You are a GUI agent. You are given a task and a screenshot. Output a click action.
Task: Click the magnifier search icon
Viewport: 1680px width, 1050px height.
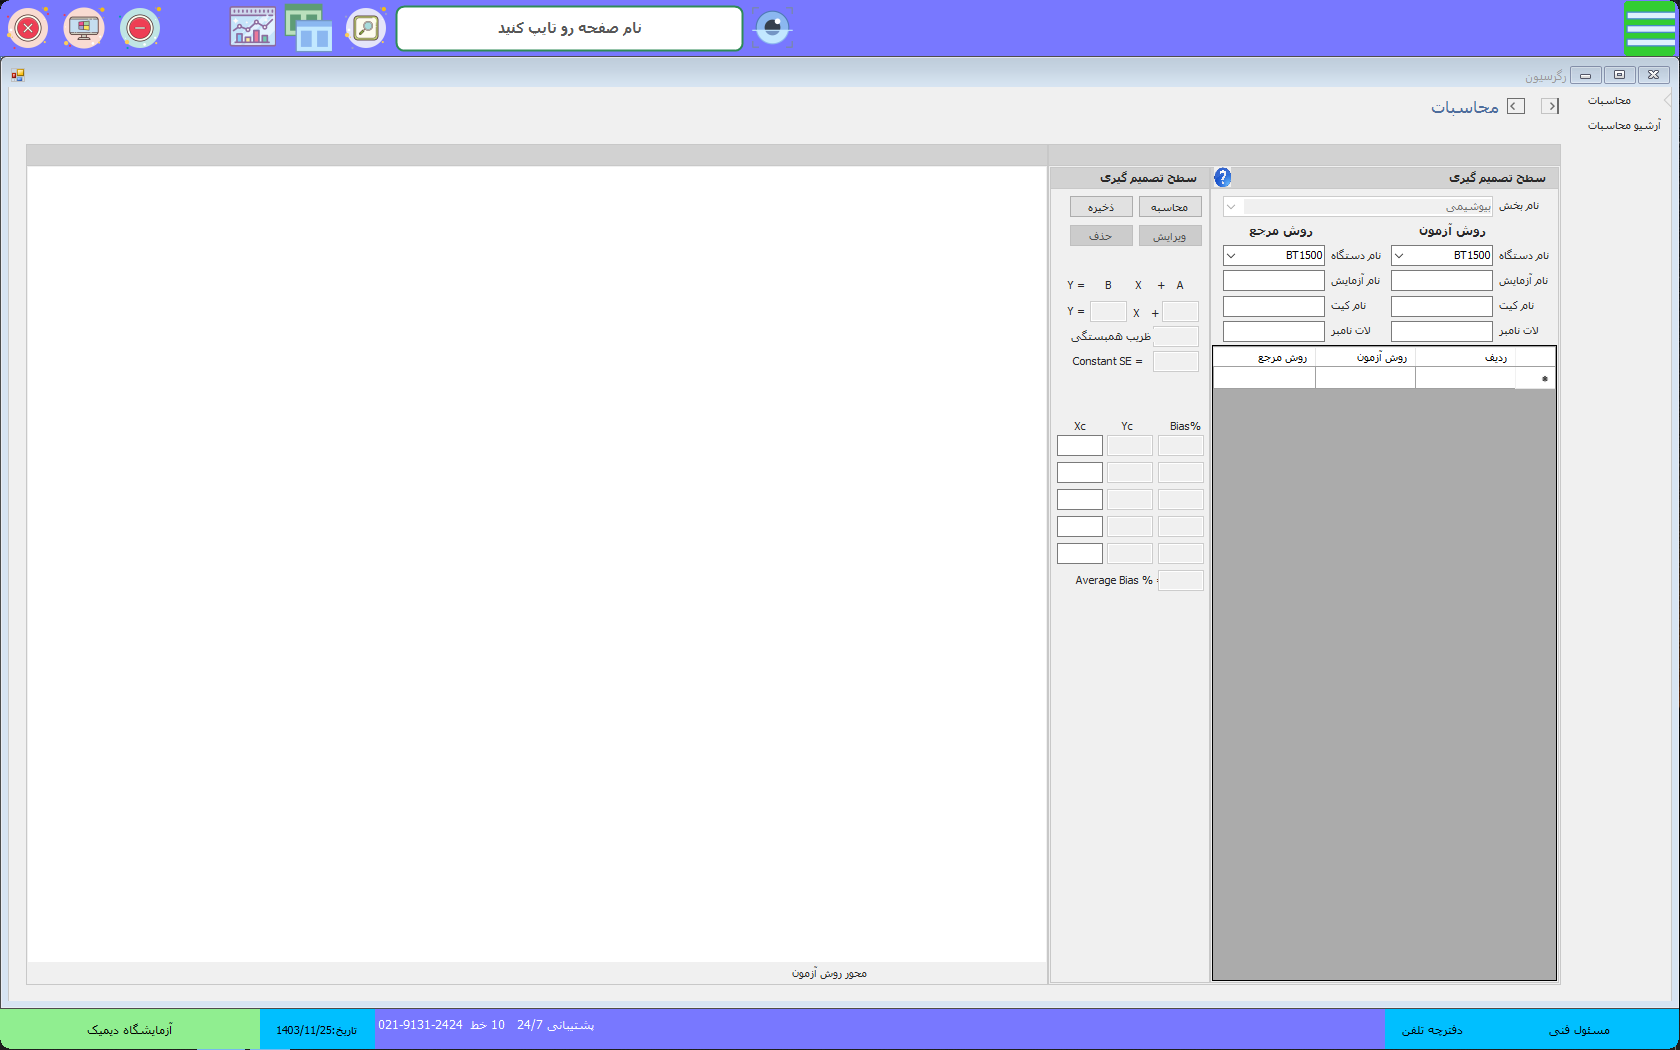(x=366, y=28)
